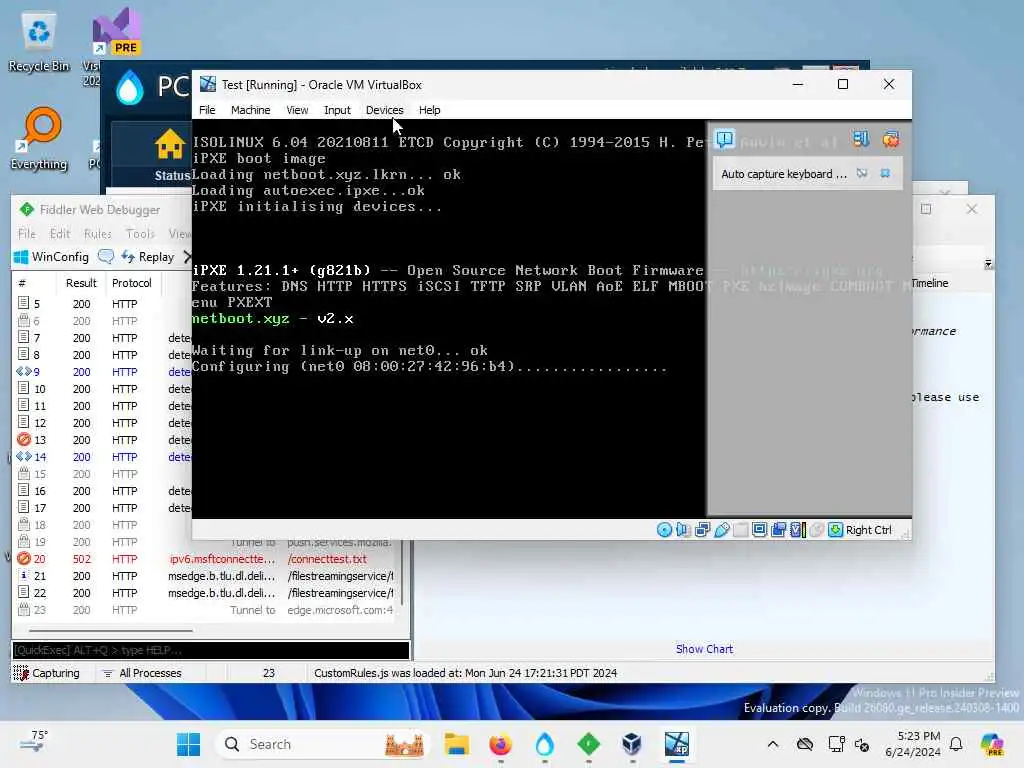Click the session 9 arrows icon in Fiddler
The height and width of the screenshot is (768, 1024).
24,372
